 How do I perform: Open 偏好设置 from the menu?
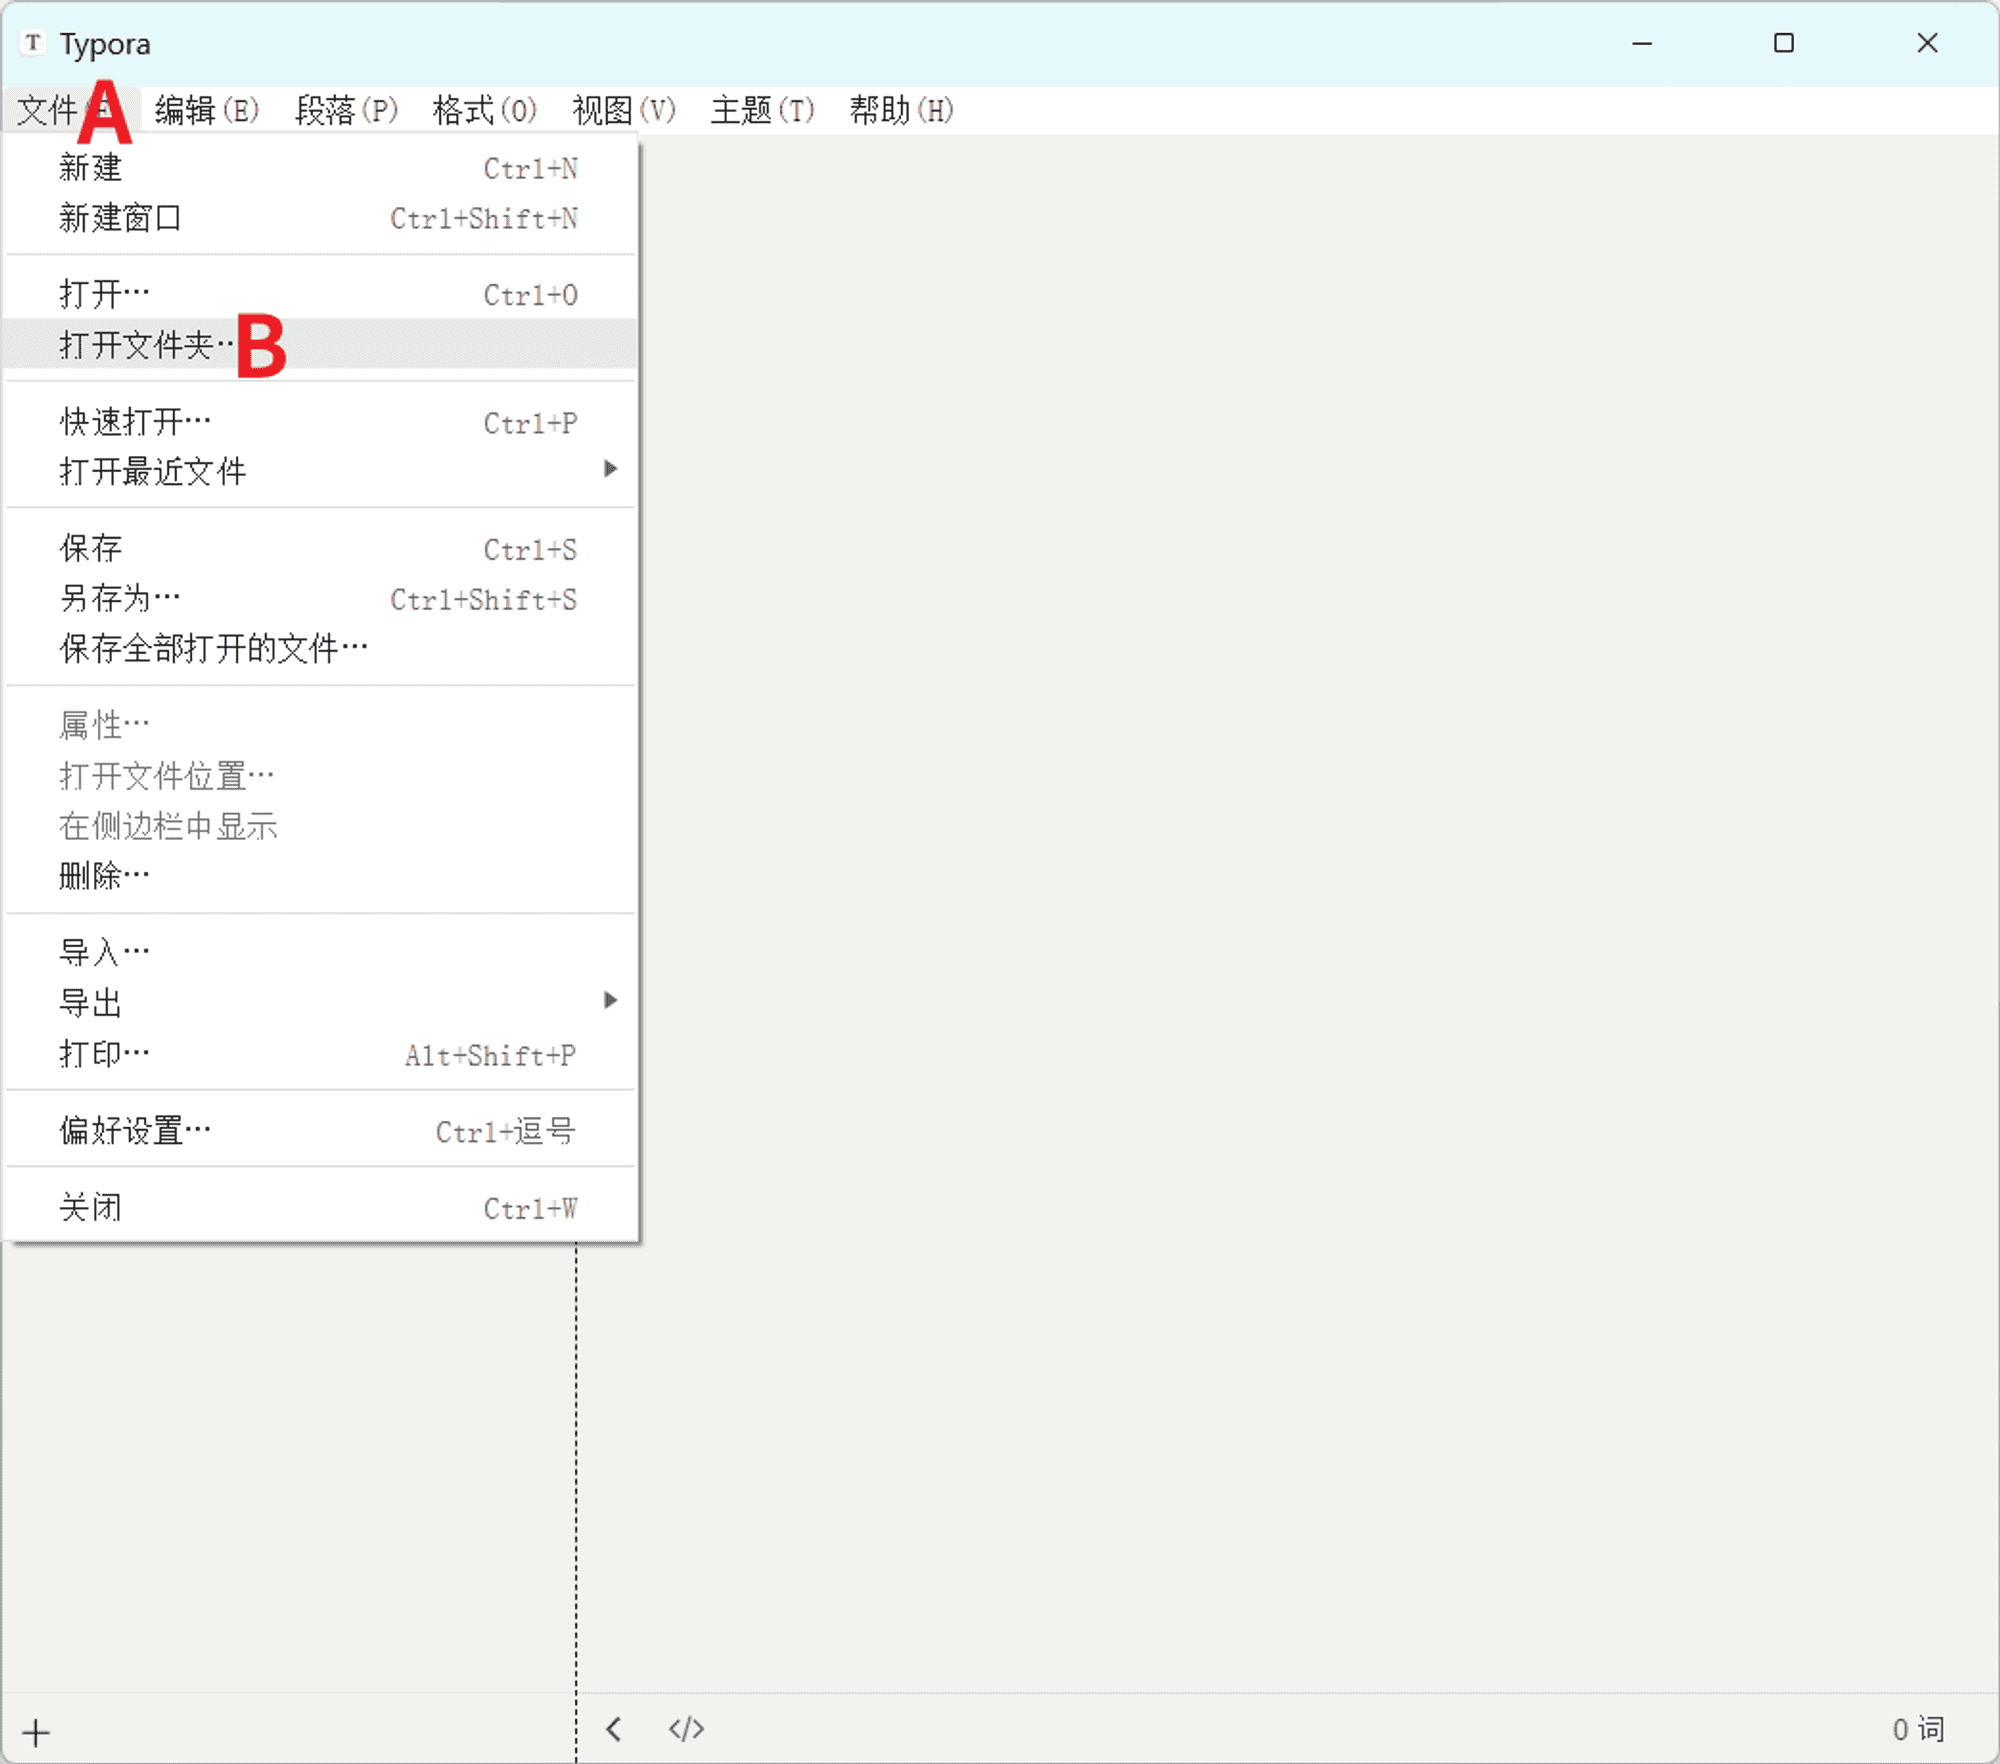(135, 1128)
